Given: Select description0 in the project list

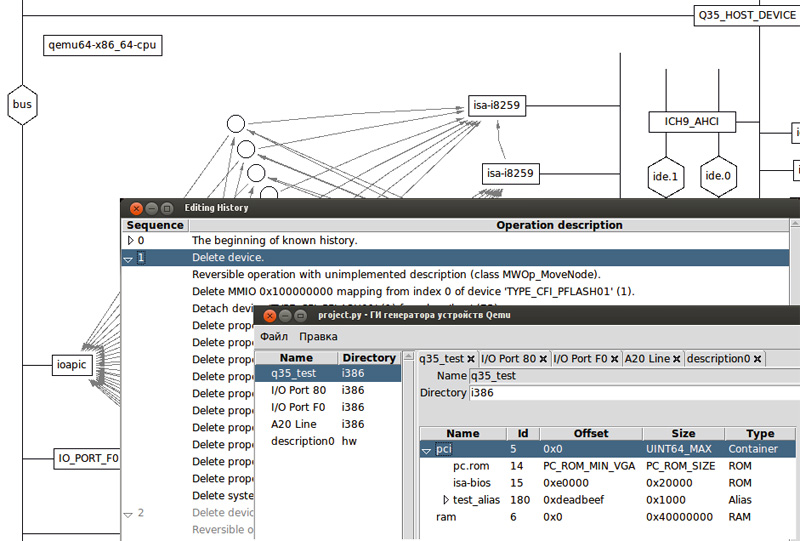Looking at the screenshot, I should coord(300,441).
